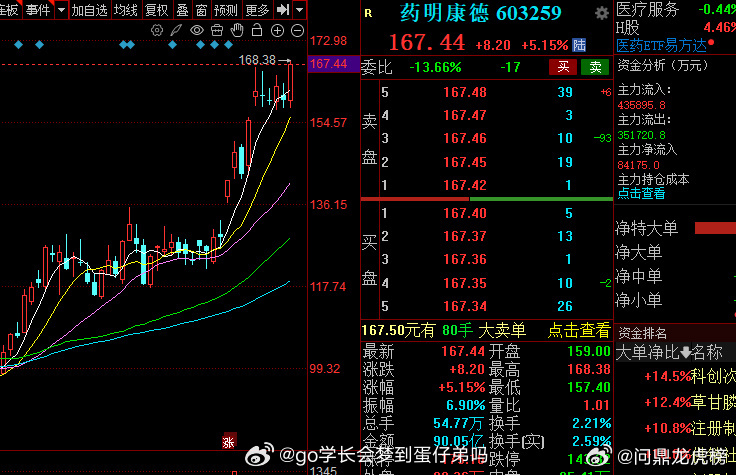736x475 pixels.
Task: Click the 资金排名 header
Action: (x=643, y=333)
